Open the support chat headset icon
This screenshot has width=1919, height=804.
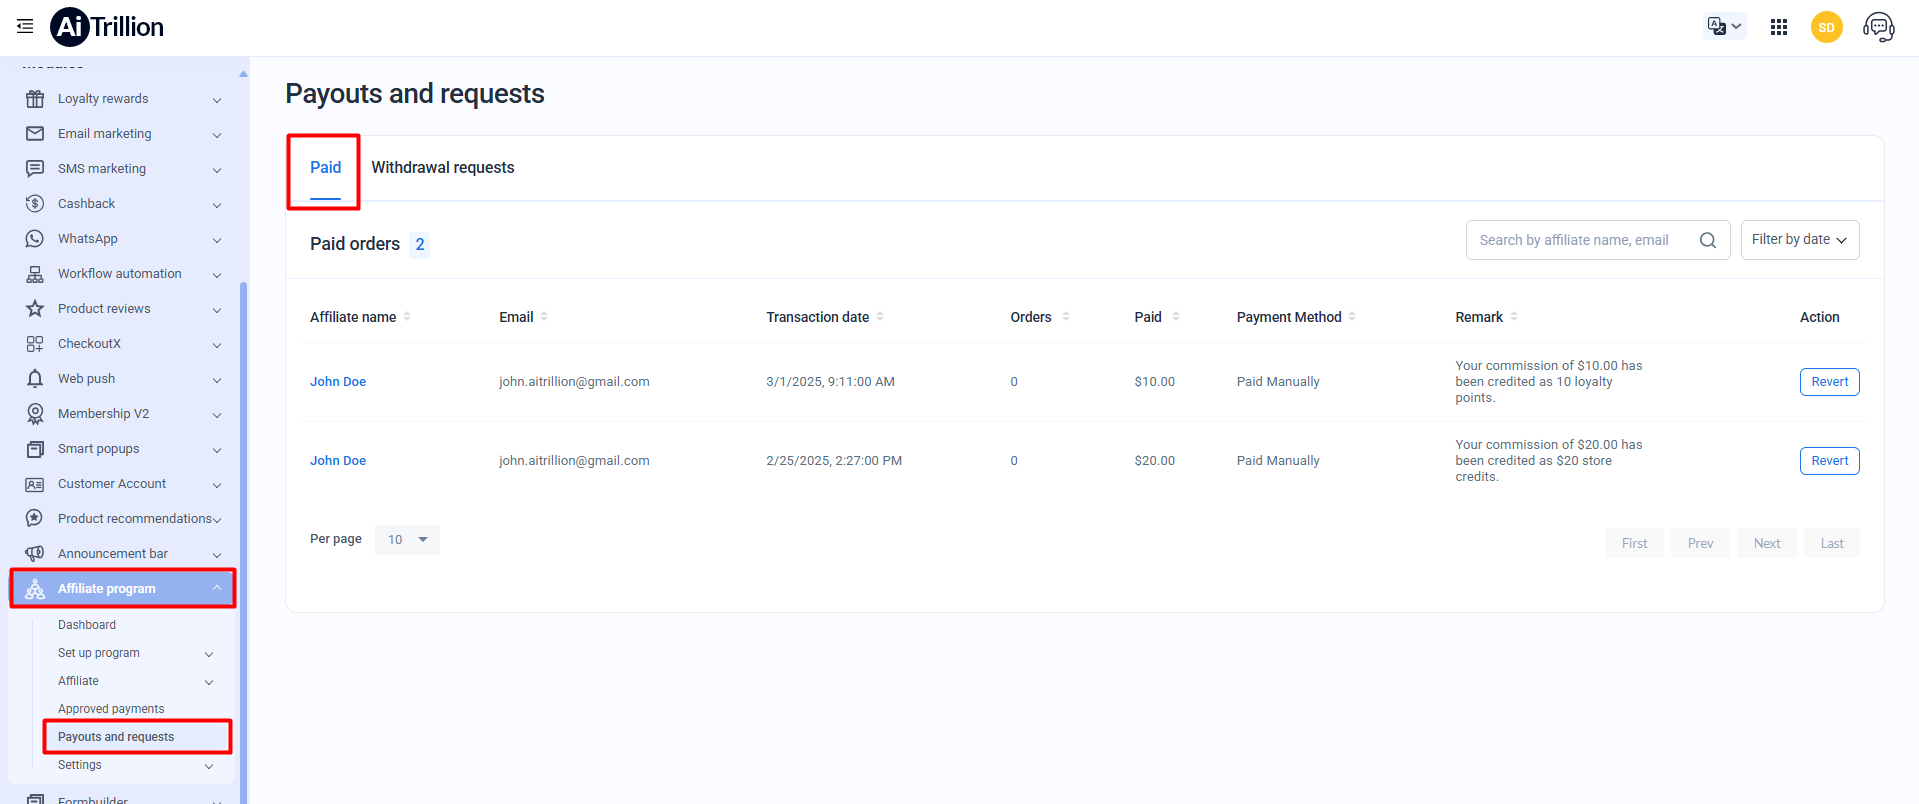[1878, 27]
